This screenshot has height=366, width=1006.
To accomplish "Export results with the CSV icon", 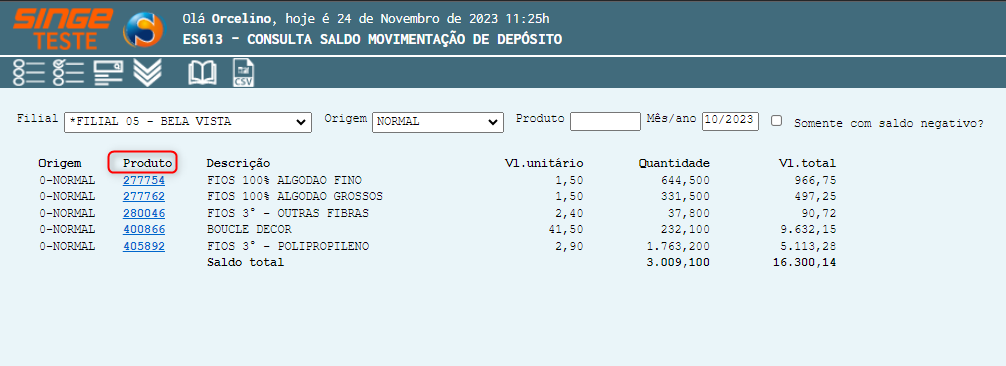I will (243, 73).
